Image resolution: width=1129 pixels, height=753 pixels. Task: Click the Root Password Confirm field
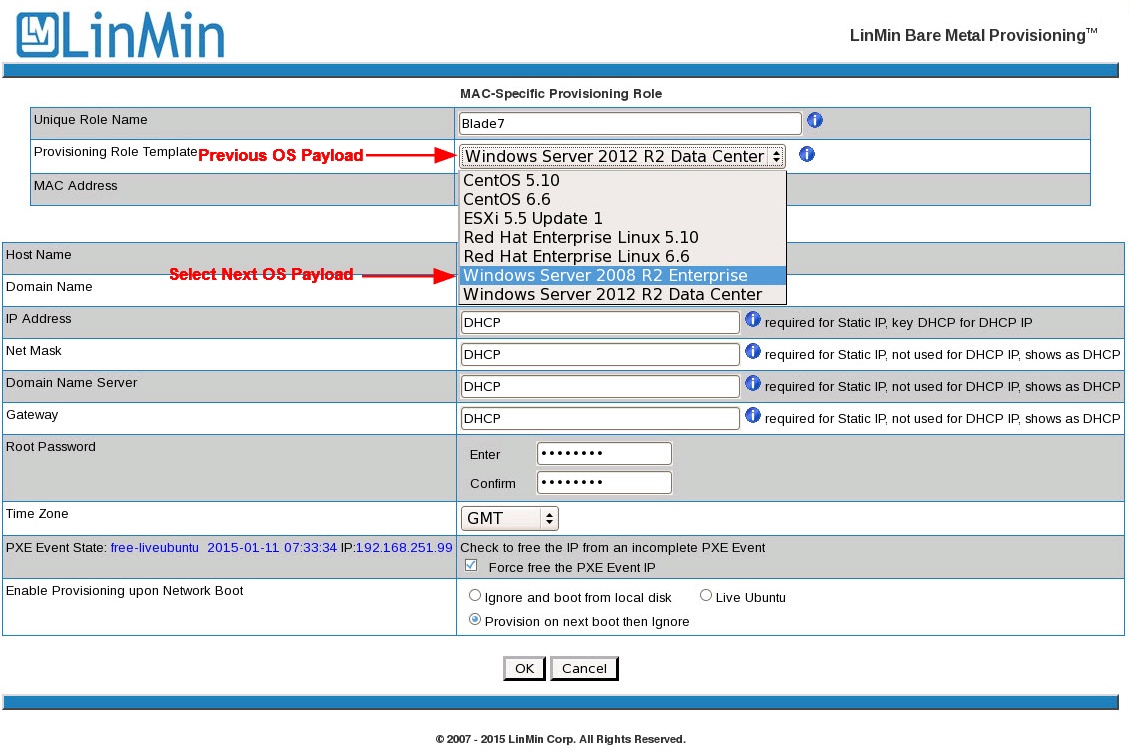(x=604, y=482)
